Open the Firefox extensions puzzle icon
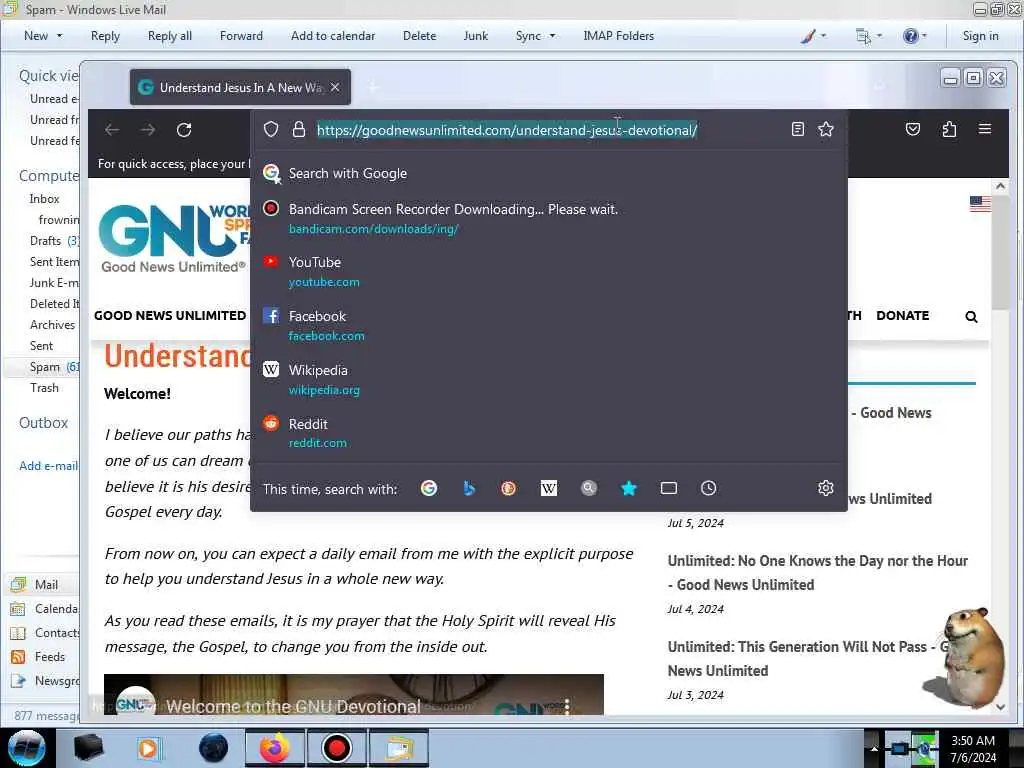 (x=950, y=129)
